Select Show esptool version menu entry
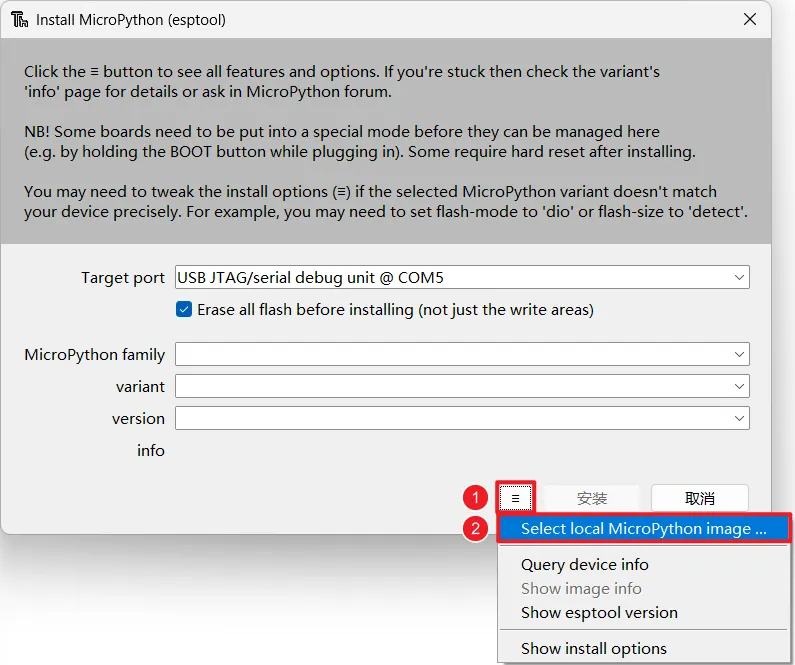 (x=599, y=613)
